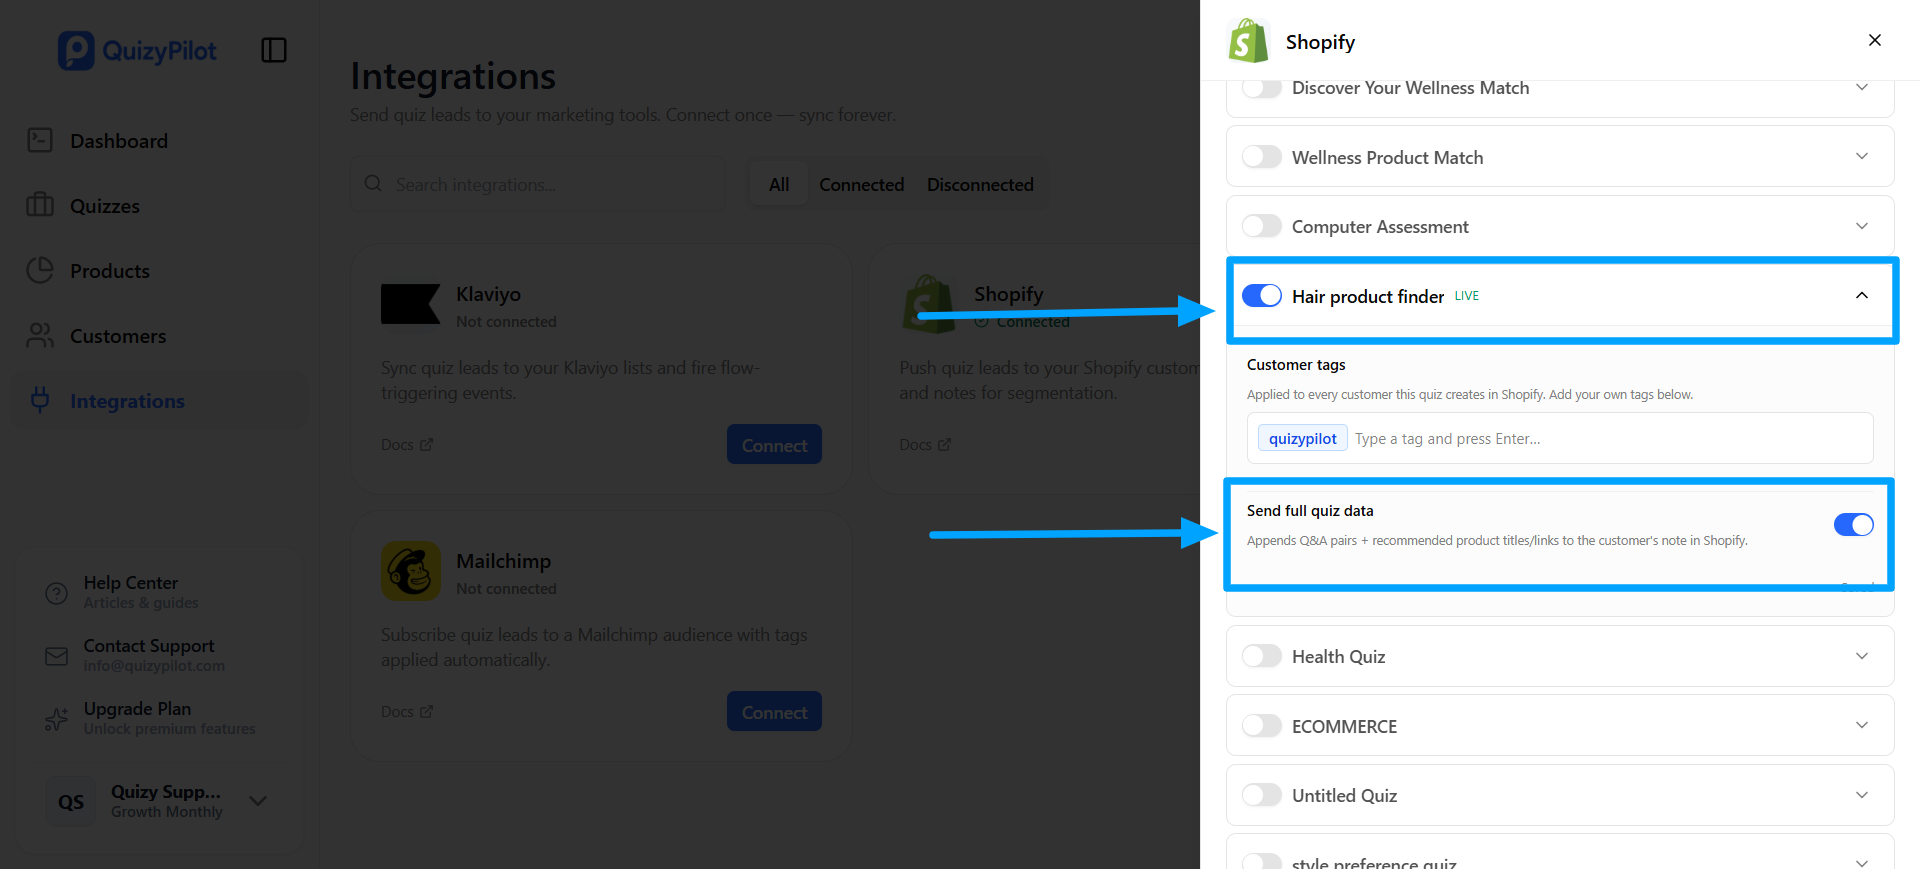
Task: Expand the Computer Assessment row
Action: (x=1862, y=226)
